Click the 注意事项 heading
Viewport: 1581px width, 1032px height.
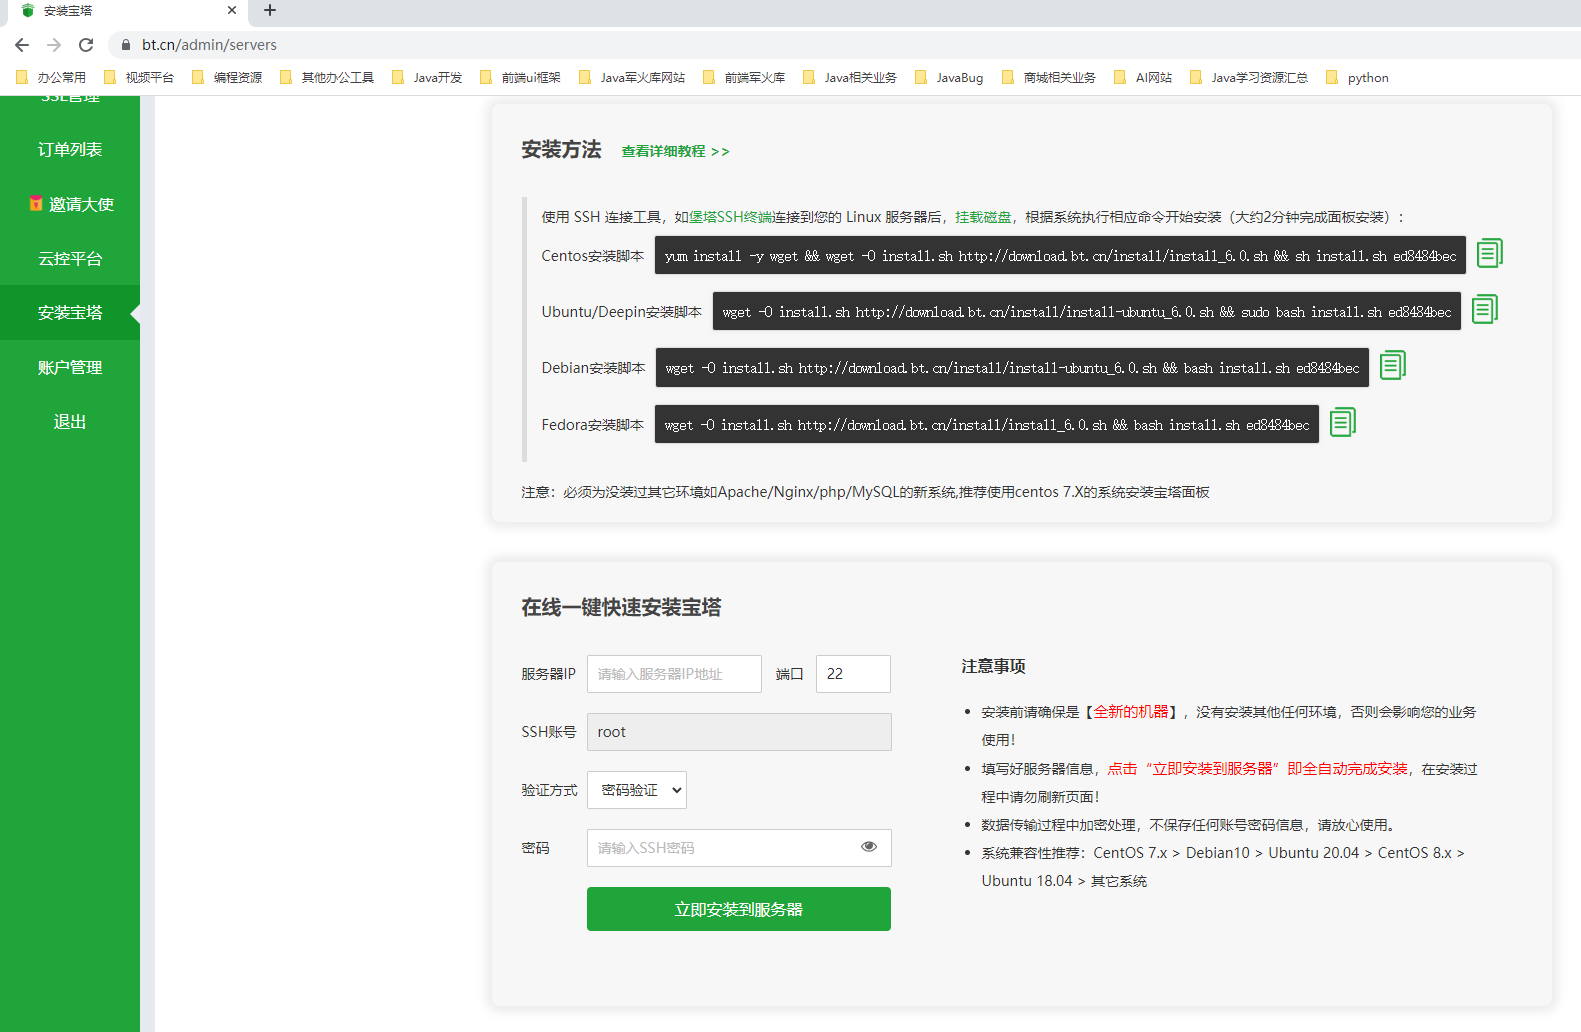[993, 666]
